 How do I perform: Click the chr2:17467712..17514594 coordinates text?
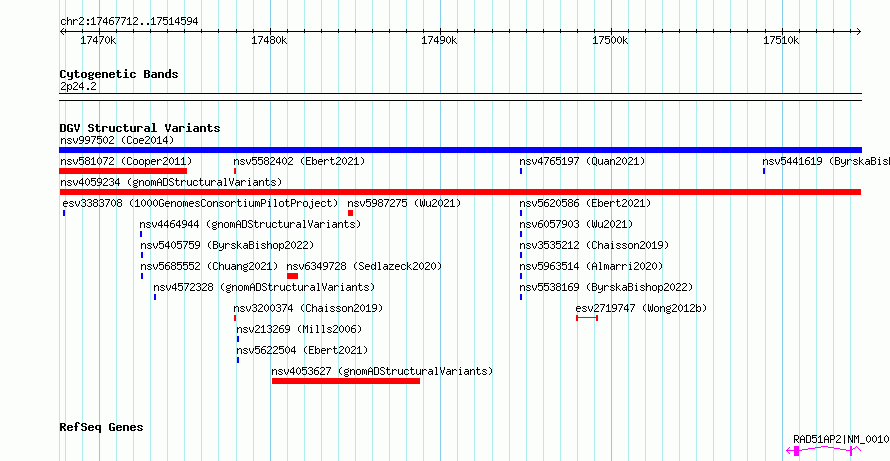129,22
